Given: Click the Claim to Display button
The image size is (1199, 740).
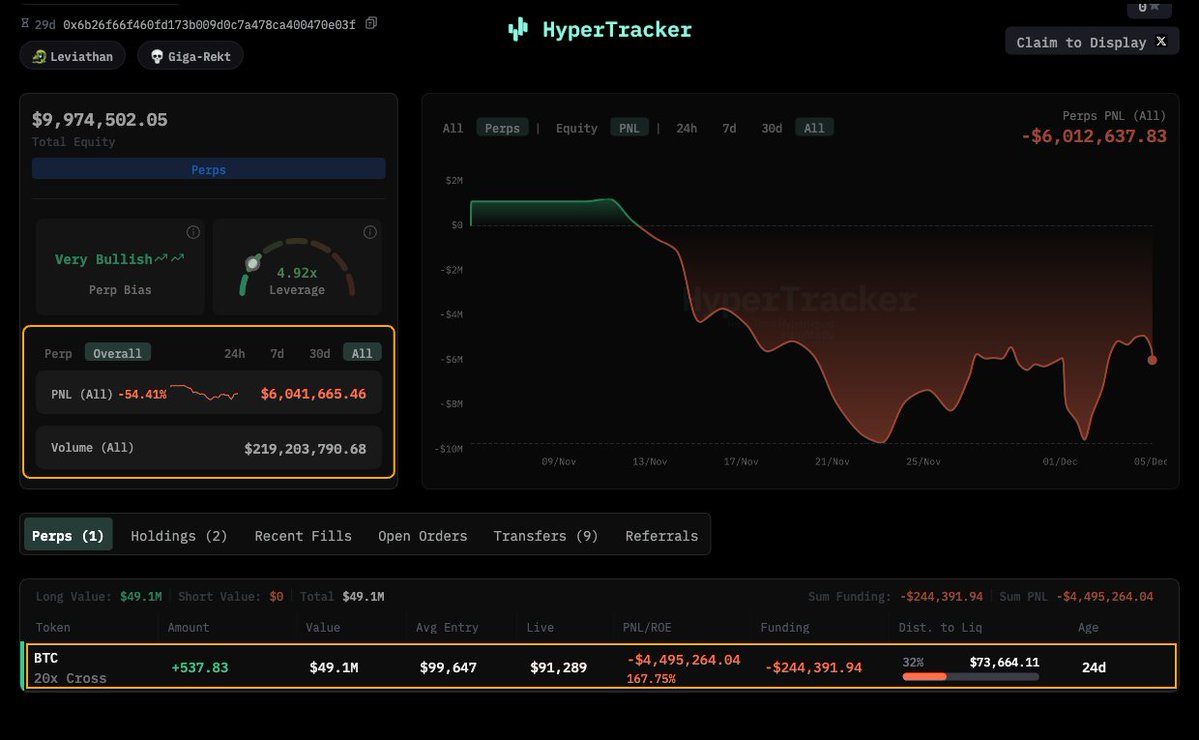Looking at the screenshot, I should point(1080,42).
